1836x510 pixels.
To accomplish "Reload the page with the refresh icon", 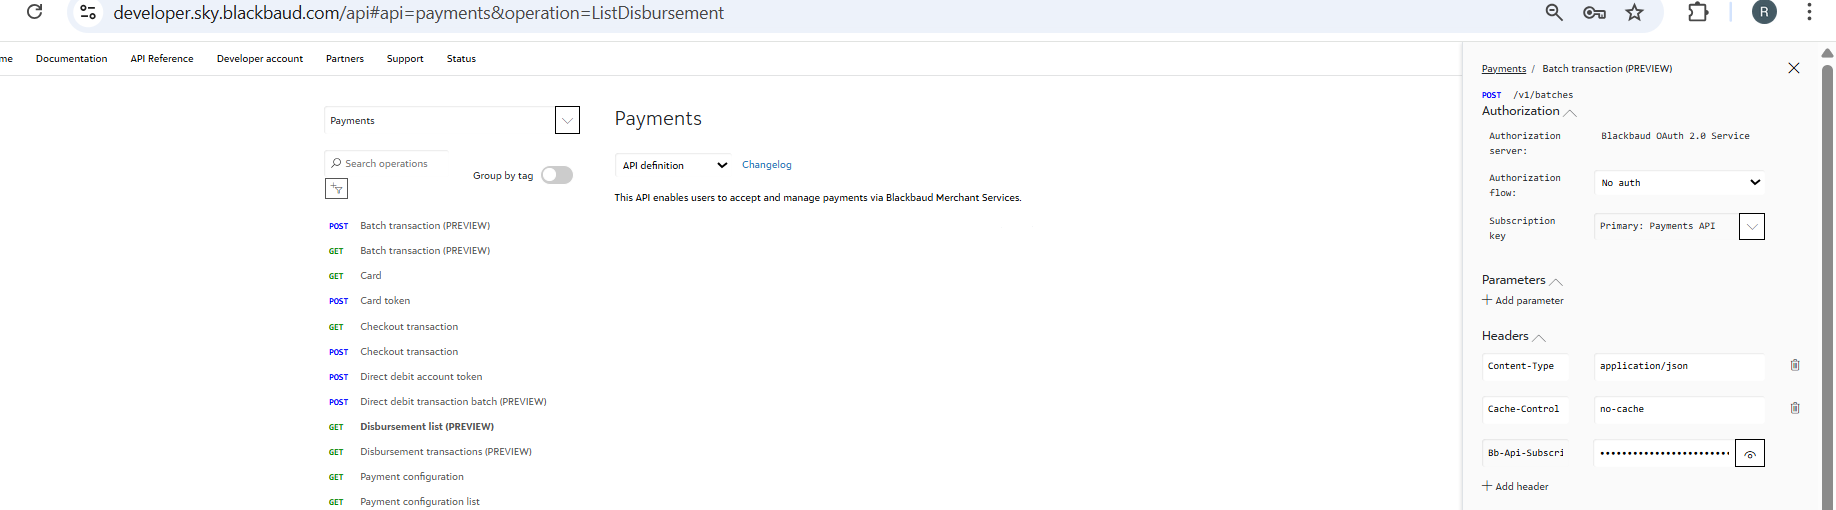I will click(x=34, y=12).
